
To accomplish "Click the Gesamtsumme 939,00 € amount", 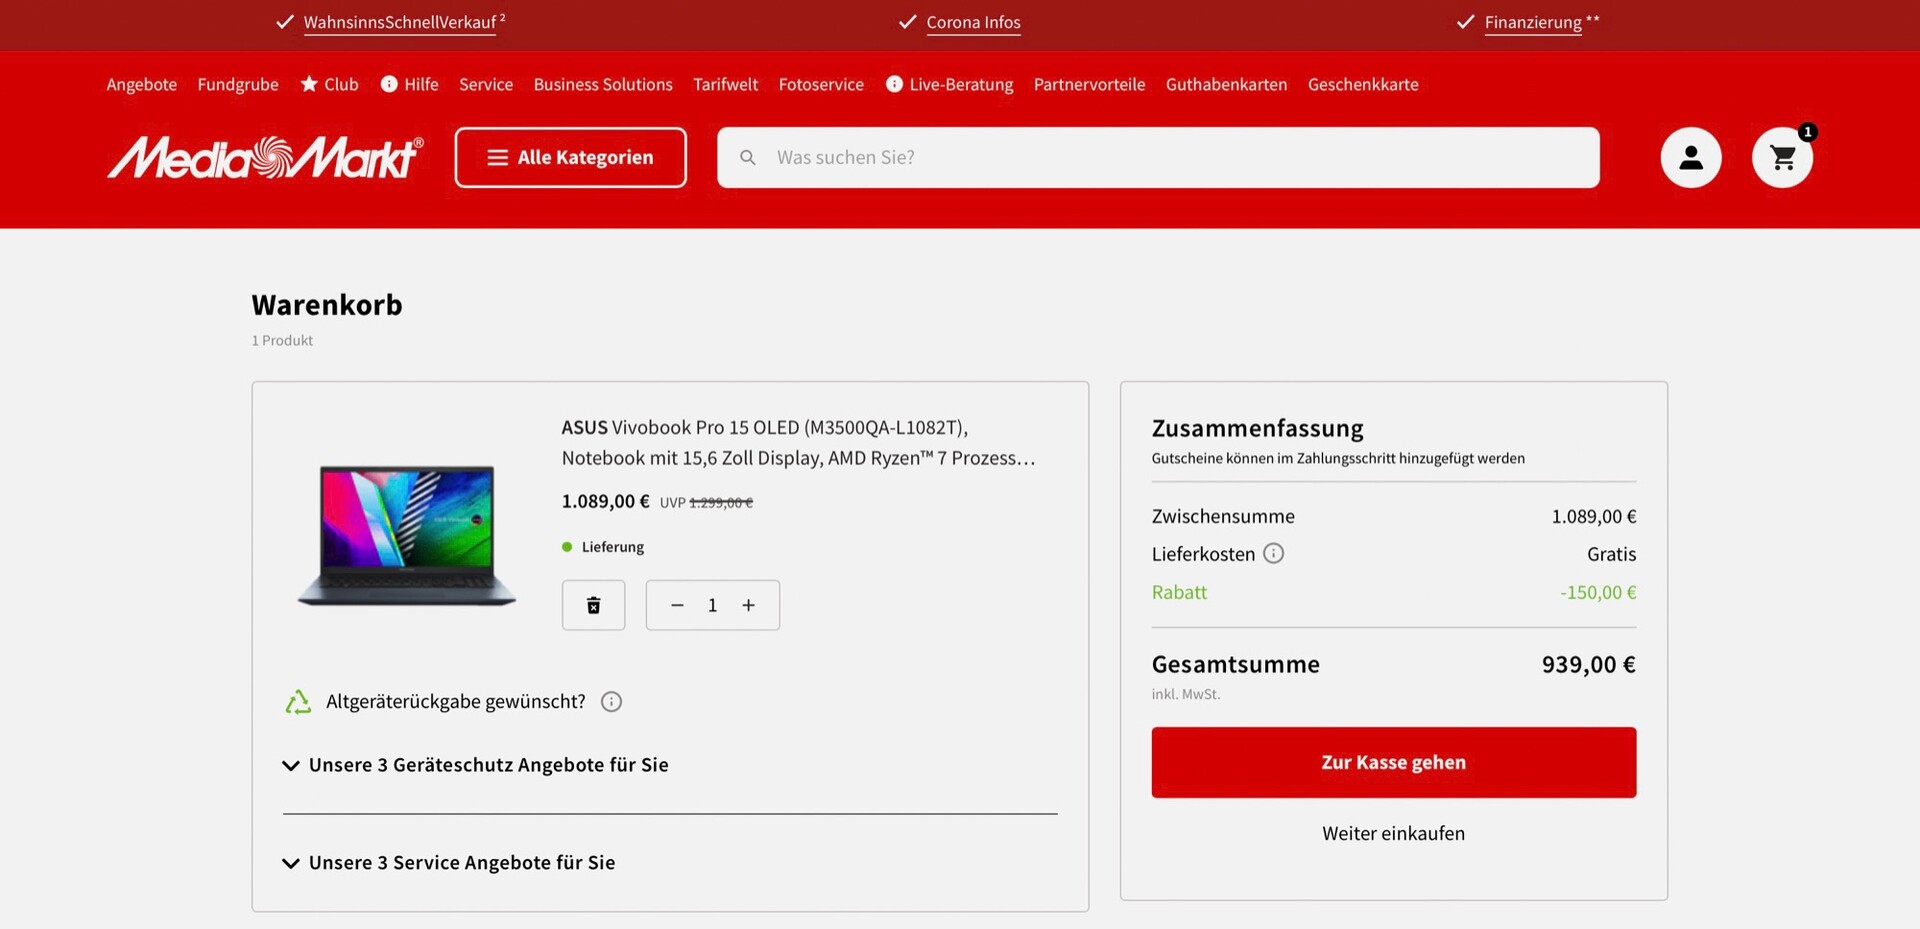I will [1588, 664].
